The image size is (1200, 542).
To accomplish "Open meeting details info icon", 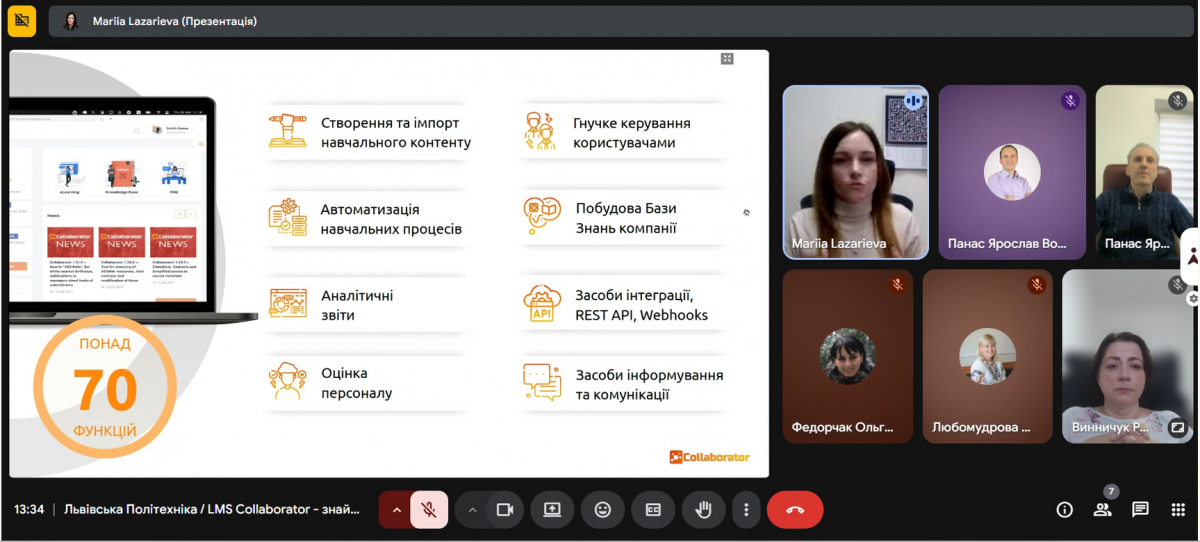I will (1065, 510).
